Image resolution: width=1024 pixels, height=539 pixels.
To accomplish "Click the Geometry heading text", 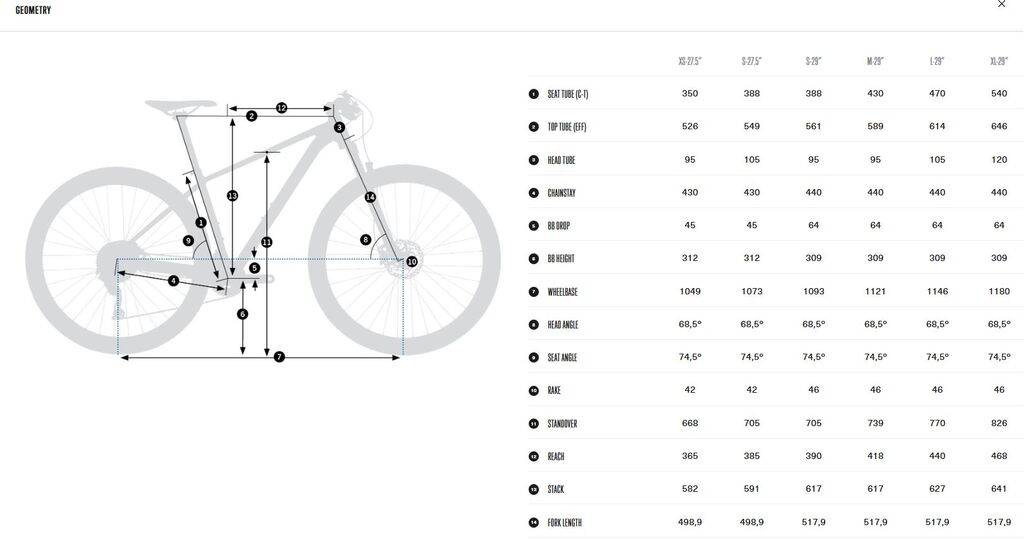I will 33,10.
